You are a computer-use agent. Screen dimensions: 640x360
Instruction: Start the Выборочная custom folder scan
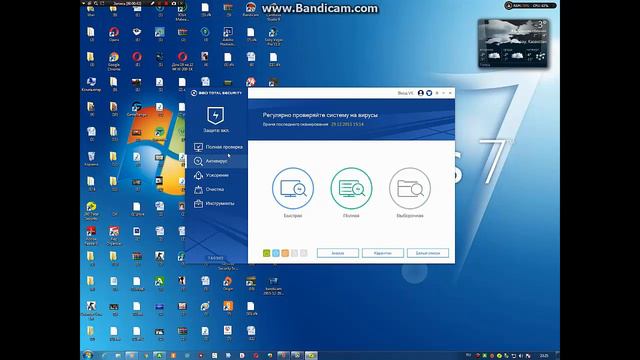[410, 188]
